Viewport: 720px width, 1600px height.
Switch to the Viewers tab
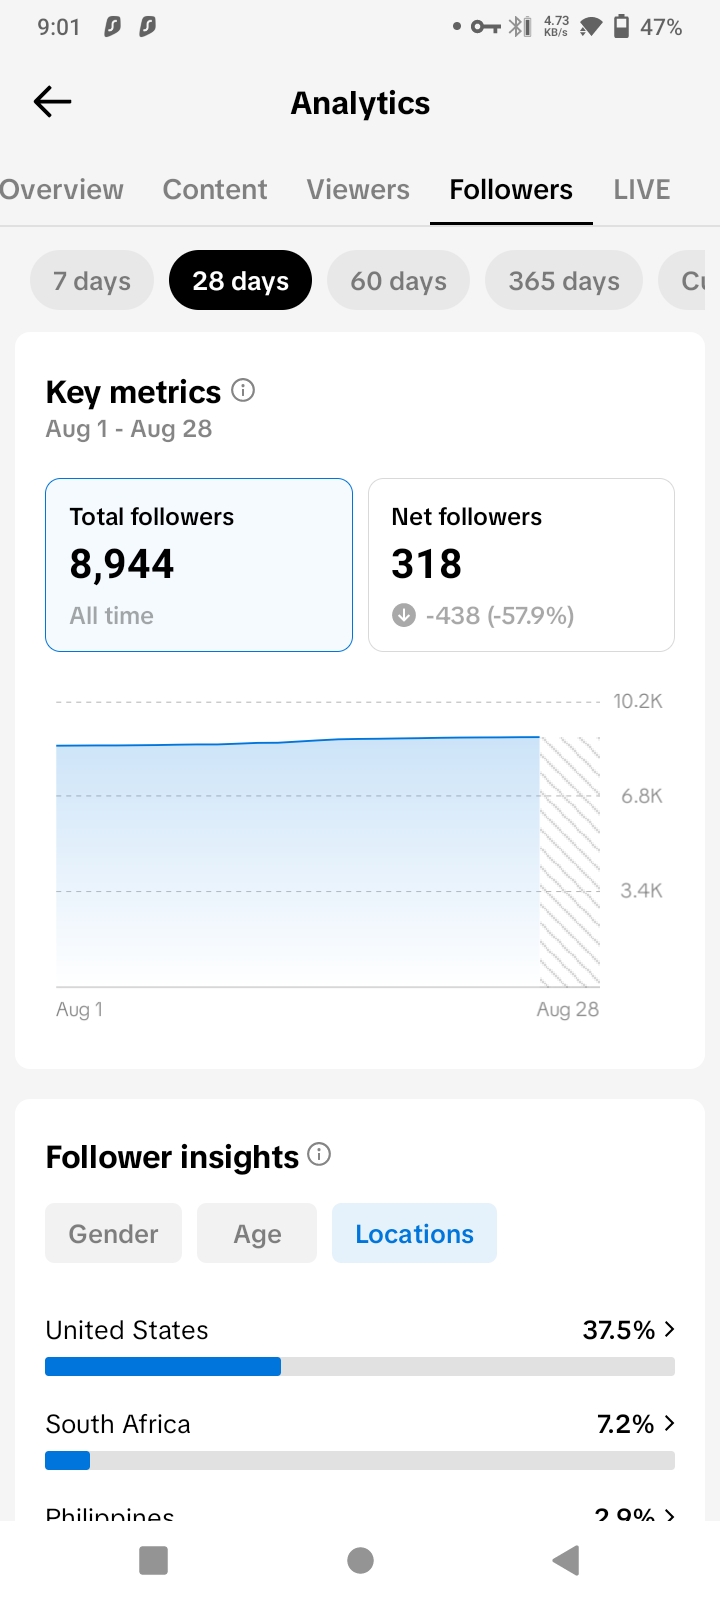pos(358,189)
